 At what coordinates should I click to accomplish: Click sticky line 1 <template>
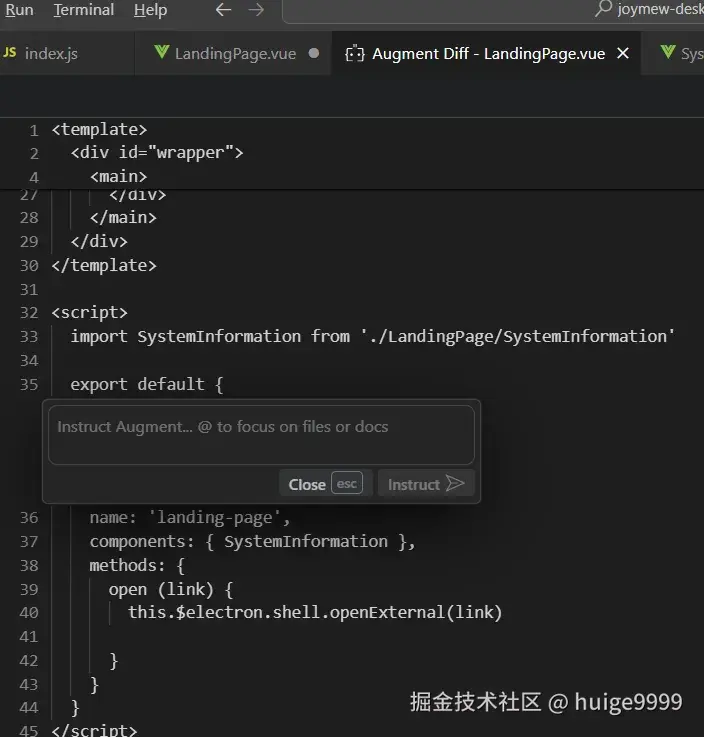99,129
